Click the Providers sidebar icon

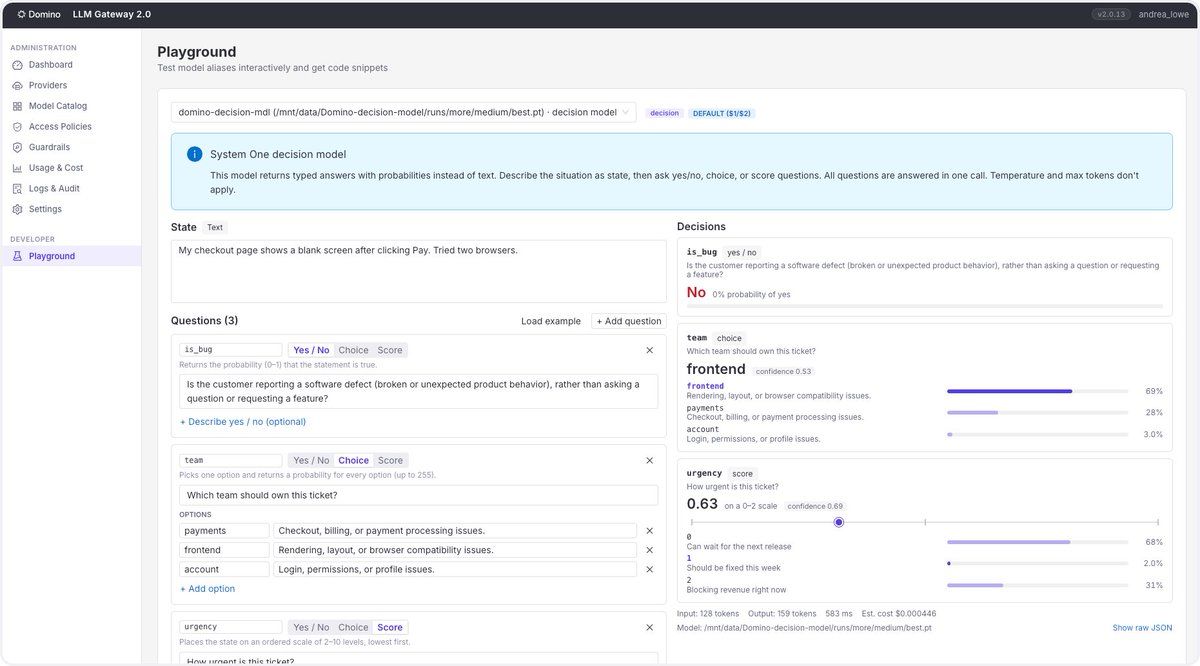point(18,85)
